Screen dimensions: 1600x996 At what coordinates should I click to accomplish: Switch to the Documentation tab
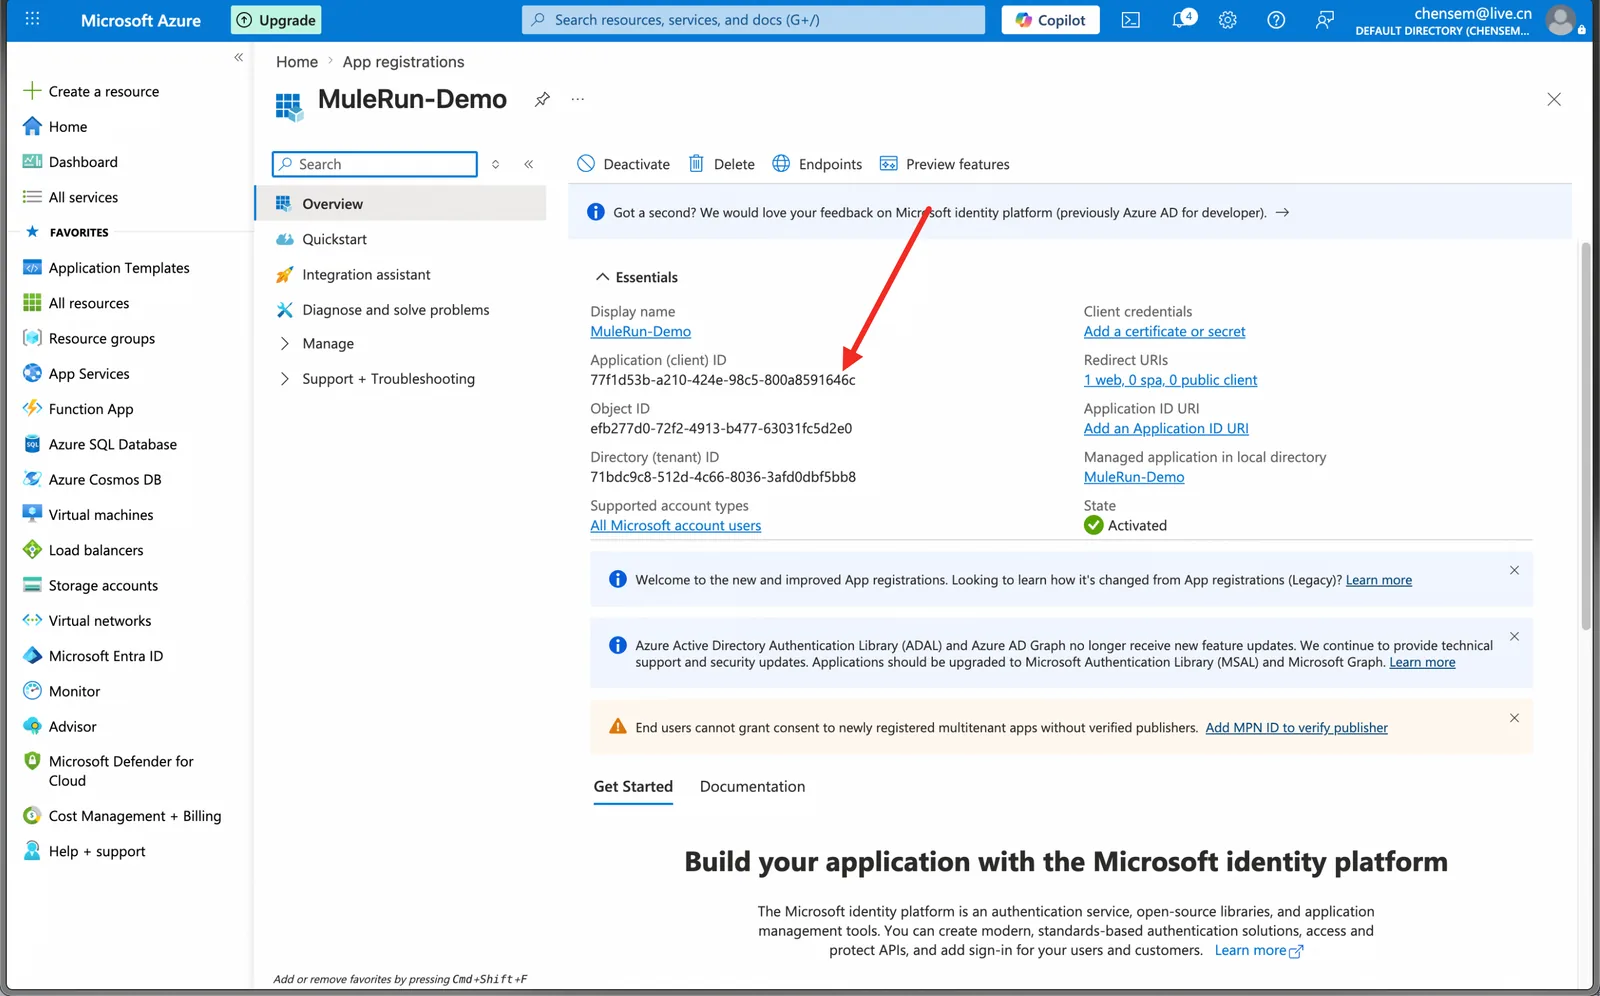(x=752, y=786)
